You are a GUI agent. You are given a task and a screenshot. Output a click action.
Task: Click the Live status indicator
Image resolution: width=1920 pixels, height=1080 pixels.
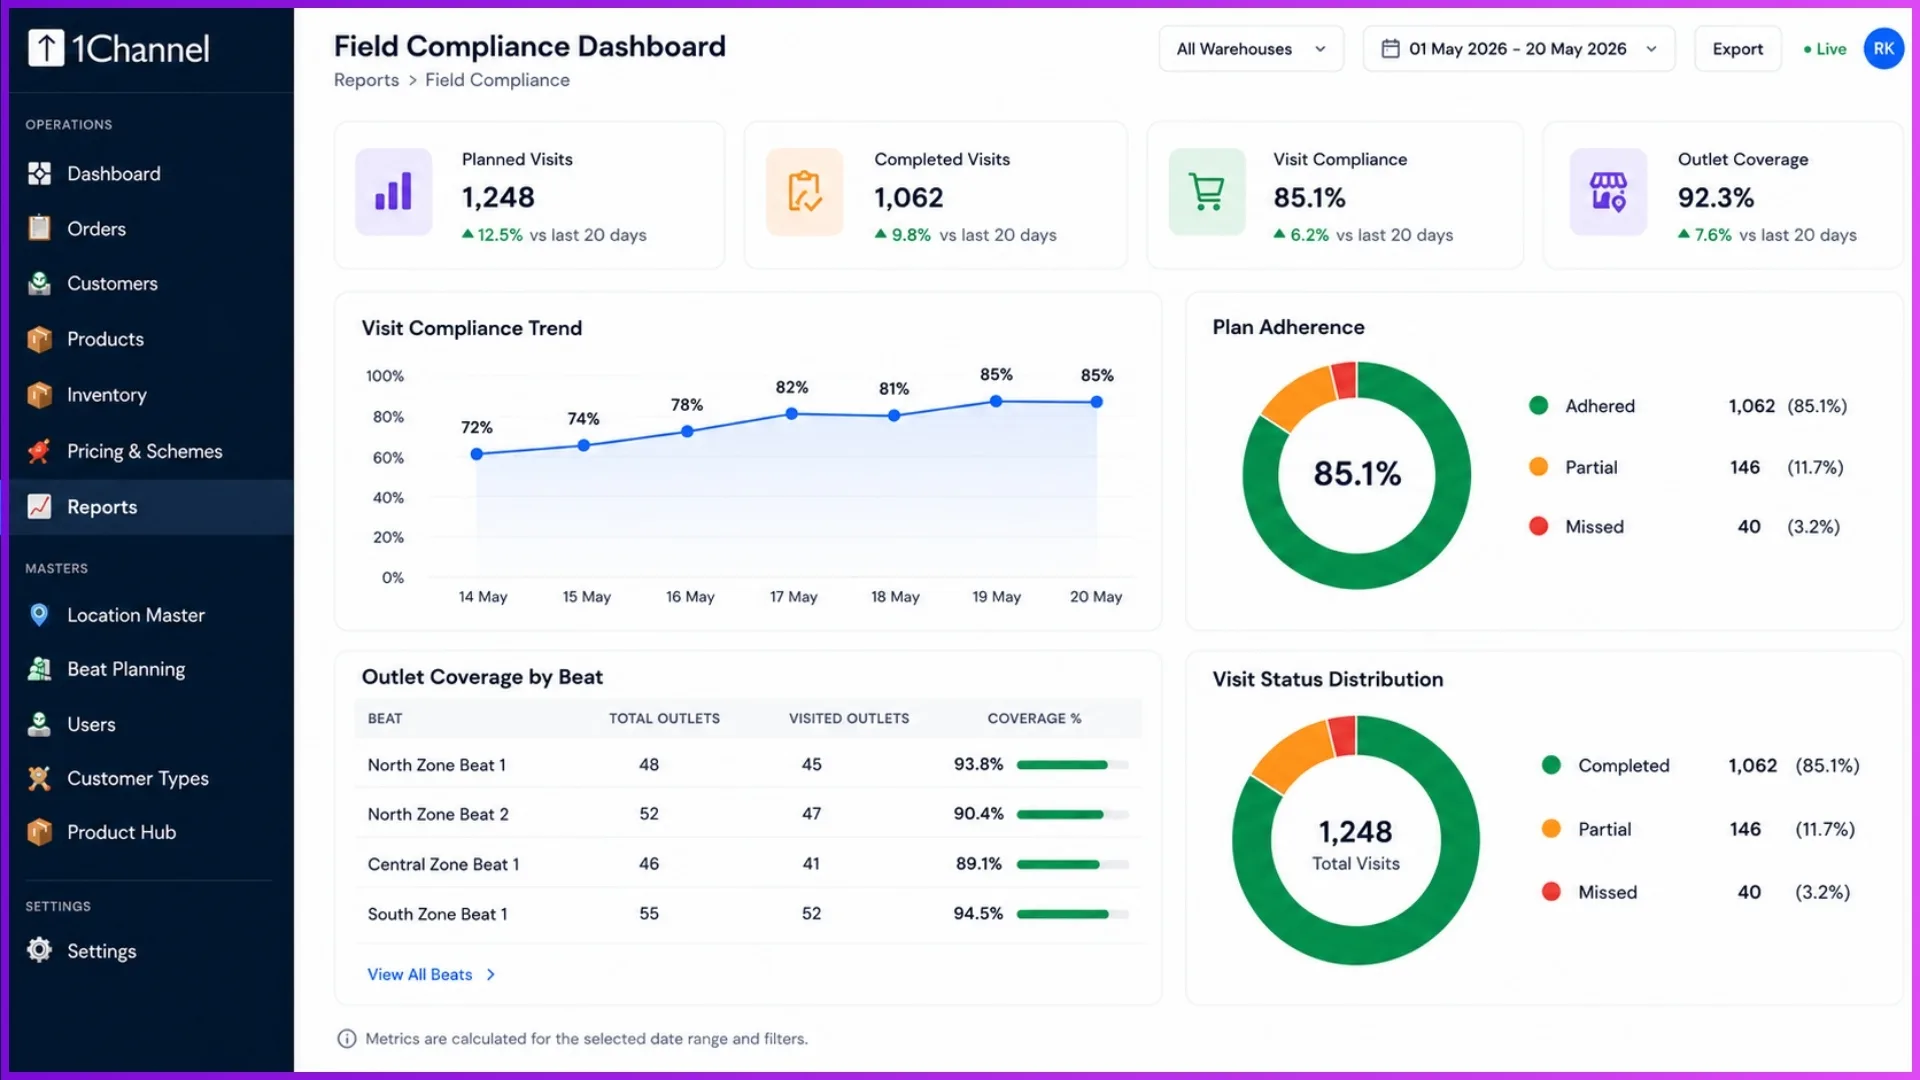click(x=1825, y=49)
